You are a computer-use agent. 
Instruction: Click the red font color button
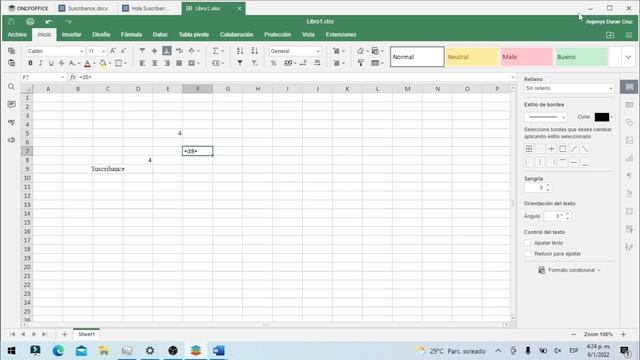[x=87, y=63]
